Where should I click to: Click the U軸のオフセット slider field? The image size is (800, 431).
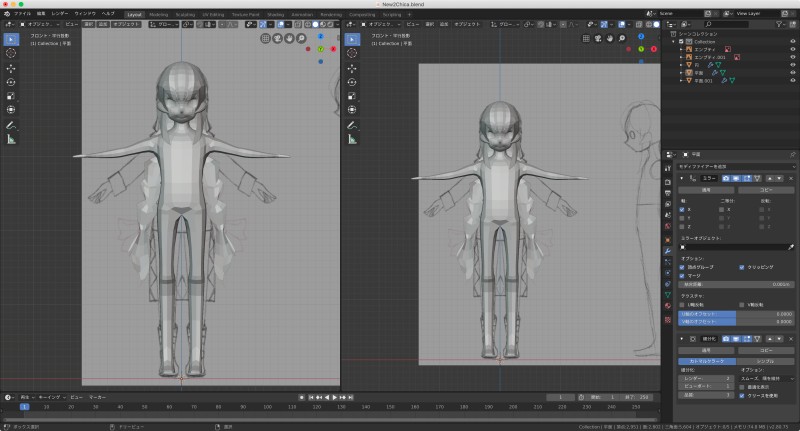736,313
